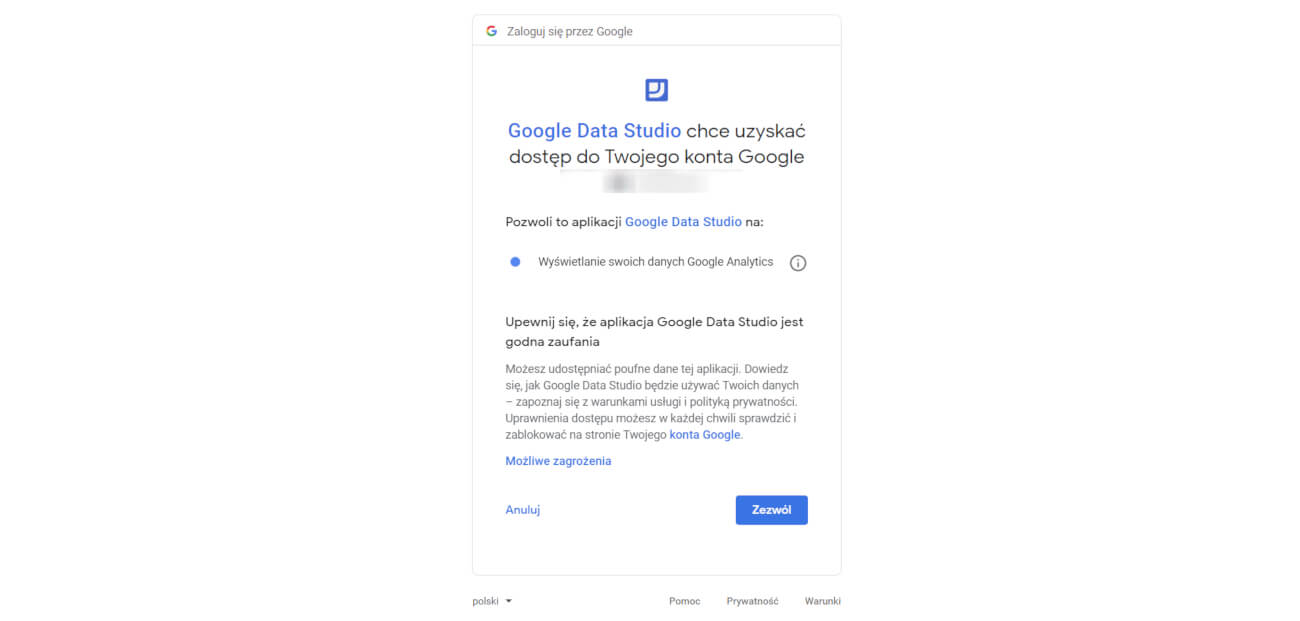Image resolution: width=1300 pixels, height=621 pixels.
Task: Click the Google G logo in header
Action: pyautogui.click(x=491, y=31)
